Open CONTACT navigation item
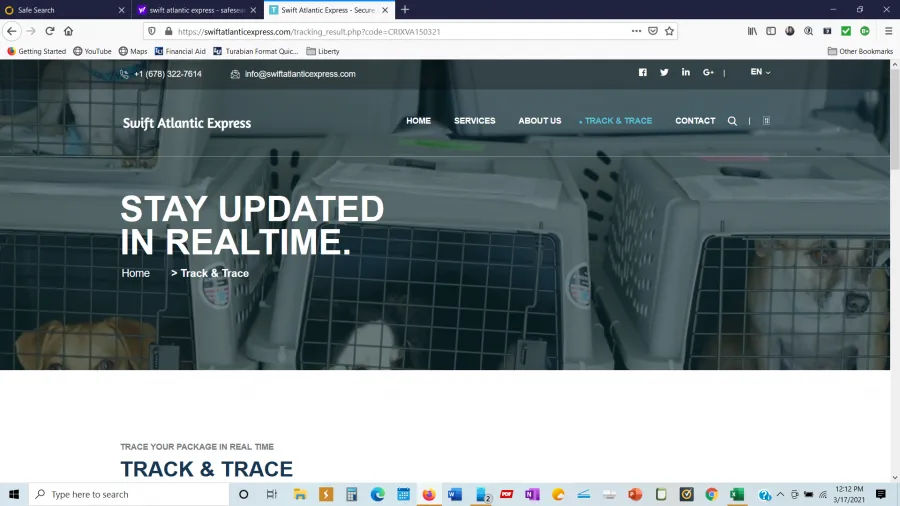The height and width of the screenshot is (506, 900). [x=695, y=120]
